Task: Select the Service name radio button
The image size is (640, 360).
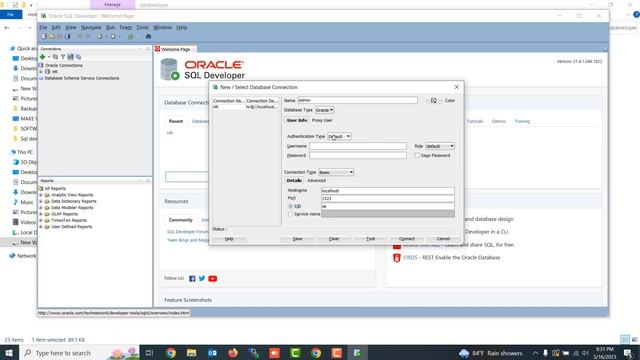Action: click(x=291, y=214)
